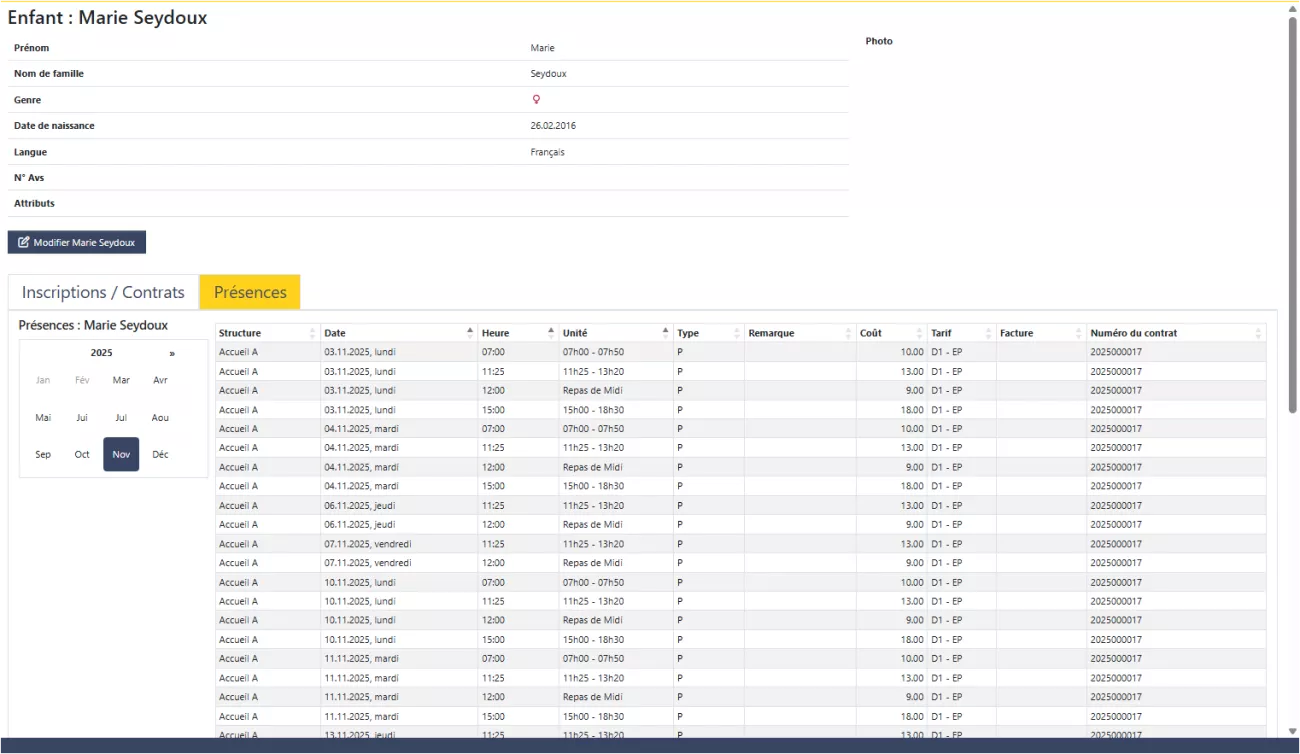This screenshot has width=1300, height=754.
Task: Select Déc in the month picker
Action: coord(160,455)
